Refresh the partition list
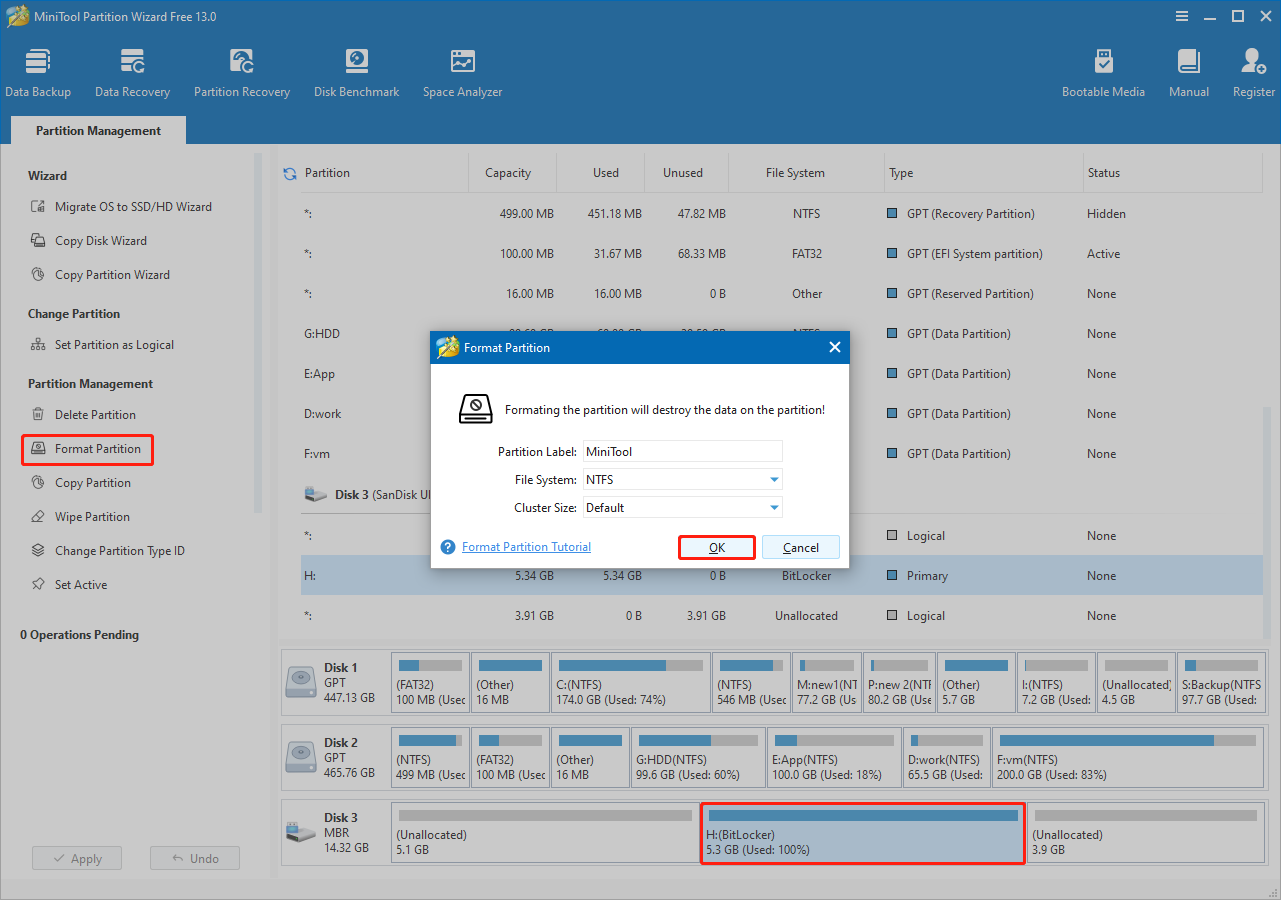Image resolution: width=1281 pixels, height=900 pixels. tap(289, 172)
